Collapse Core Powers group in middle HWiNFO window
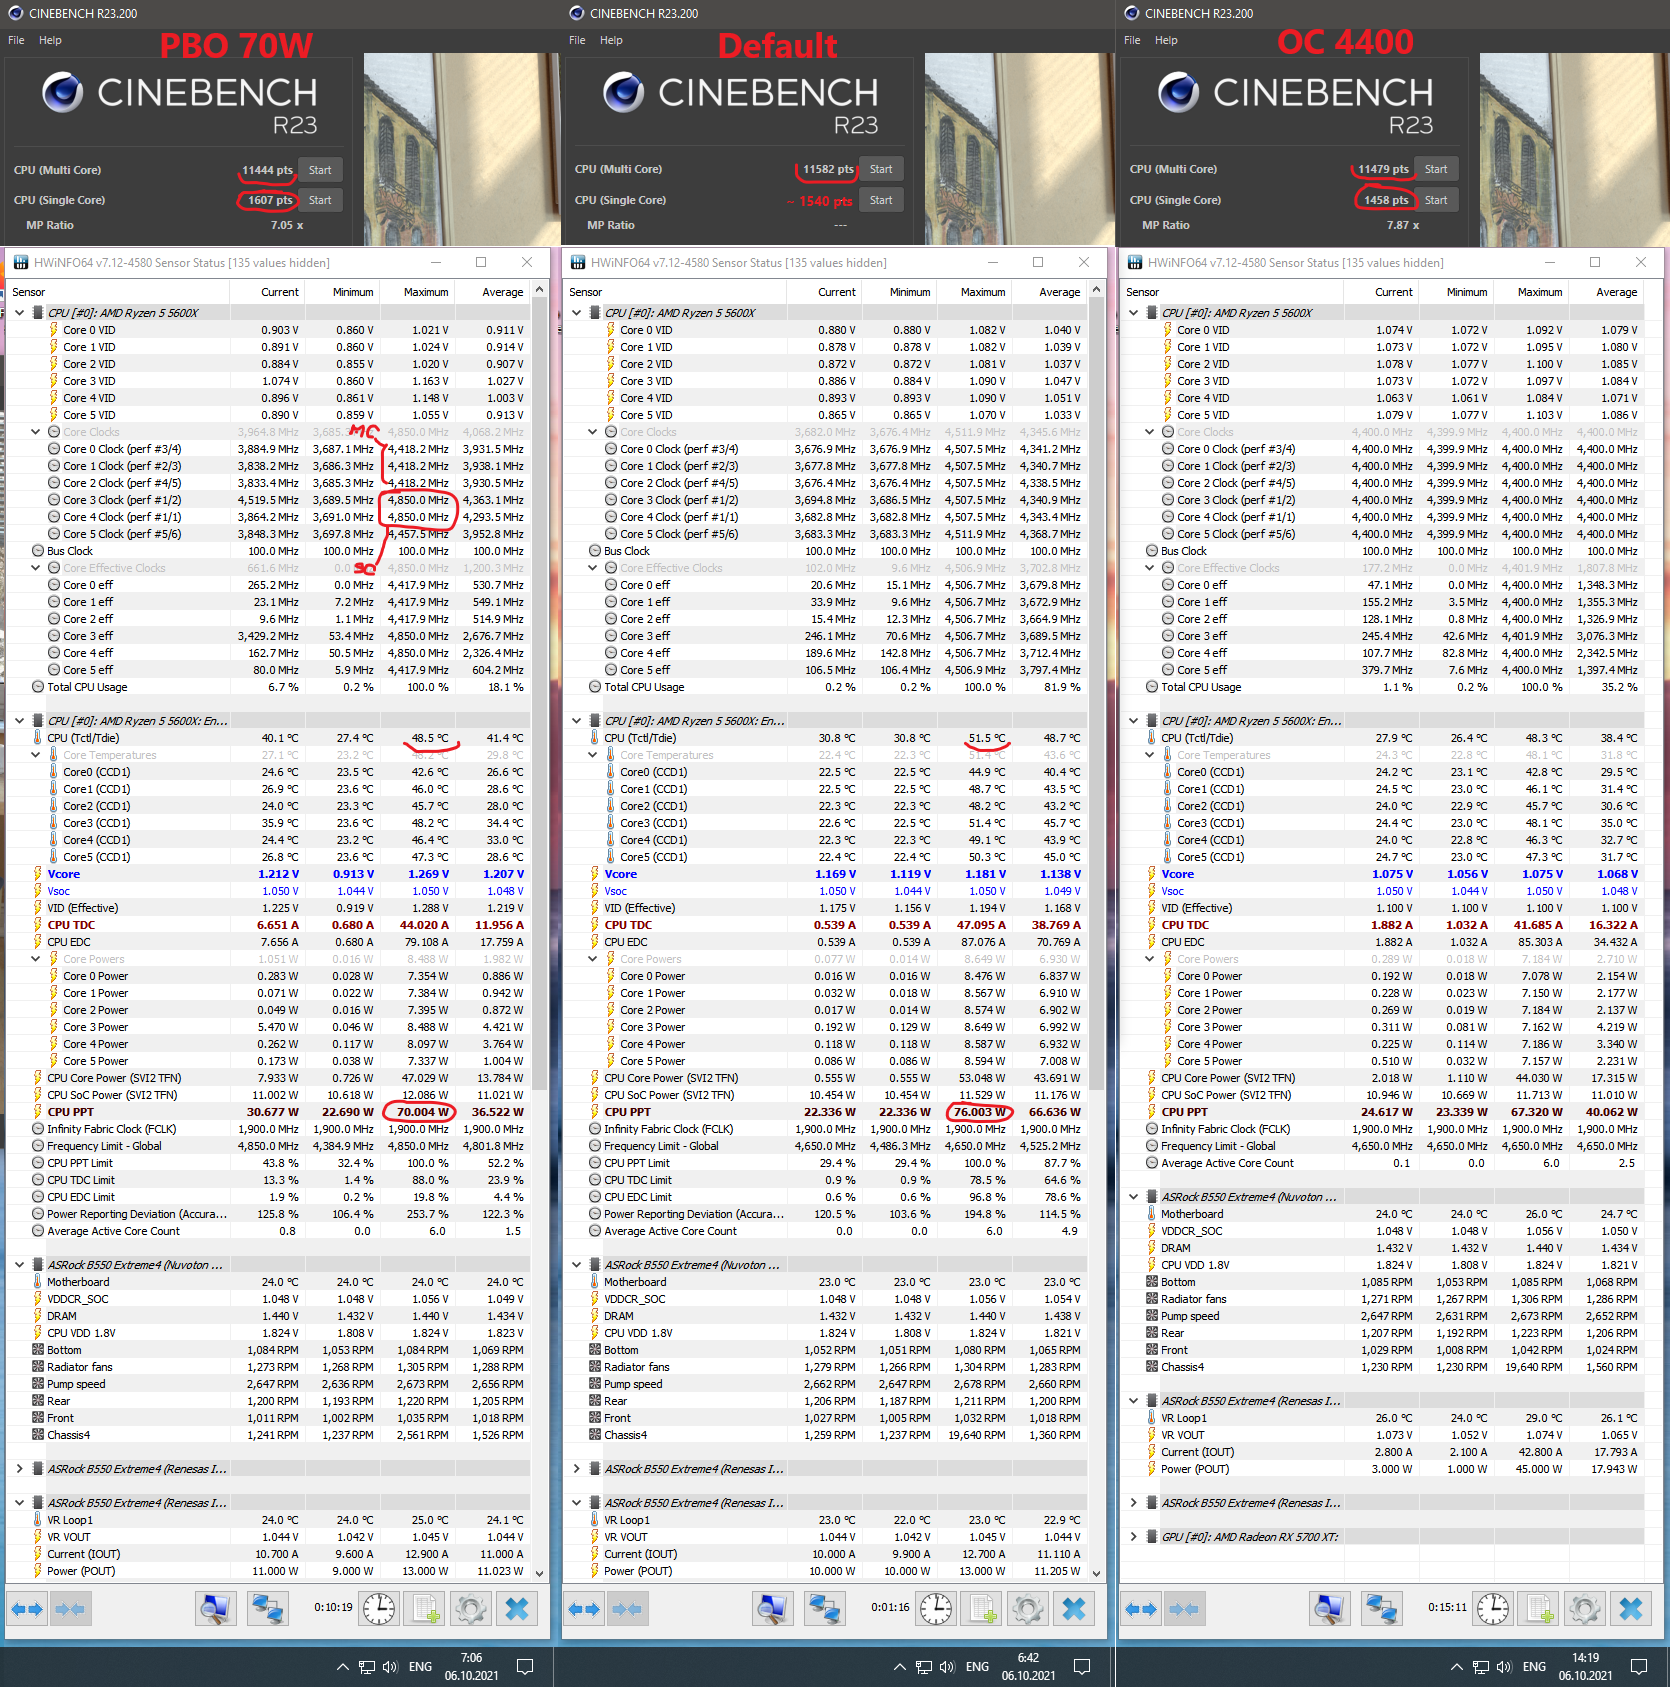The width and height of the screenshot is (1670, 1687). (x=593, y=959)
